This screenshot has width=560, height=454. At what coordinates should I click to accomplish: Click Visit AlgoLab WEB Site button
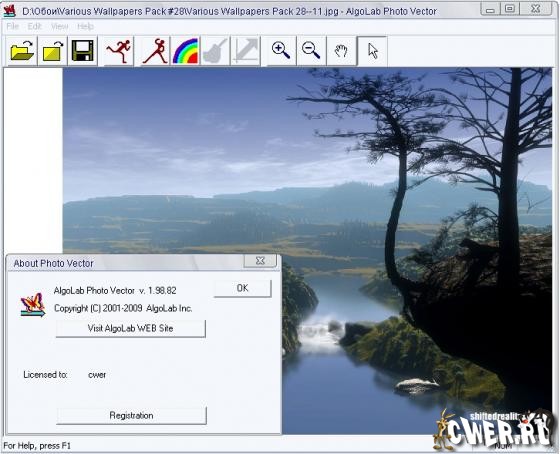[131, 328]
